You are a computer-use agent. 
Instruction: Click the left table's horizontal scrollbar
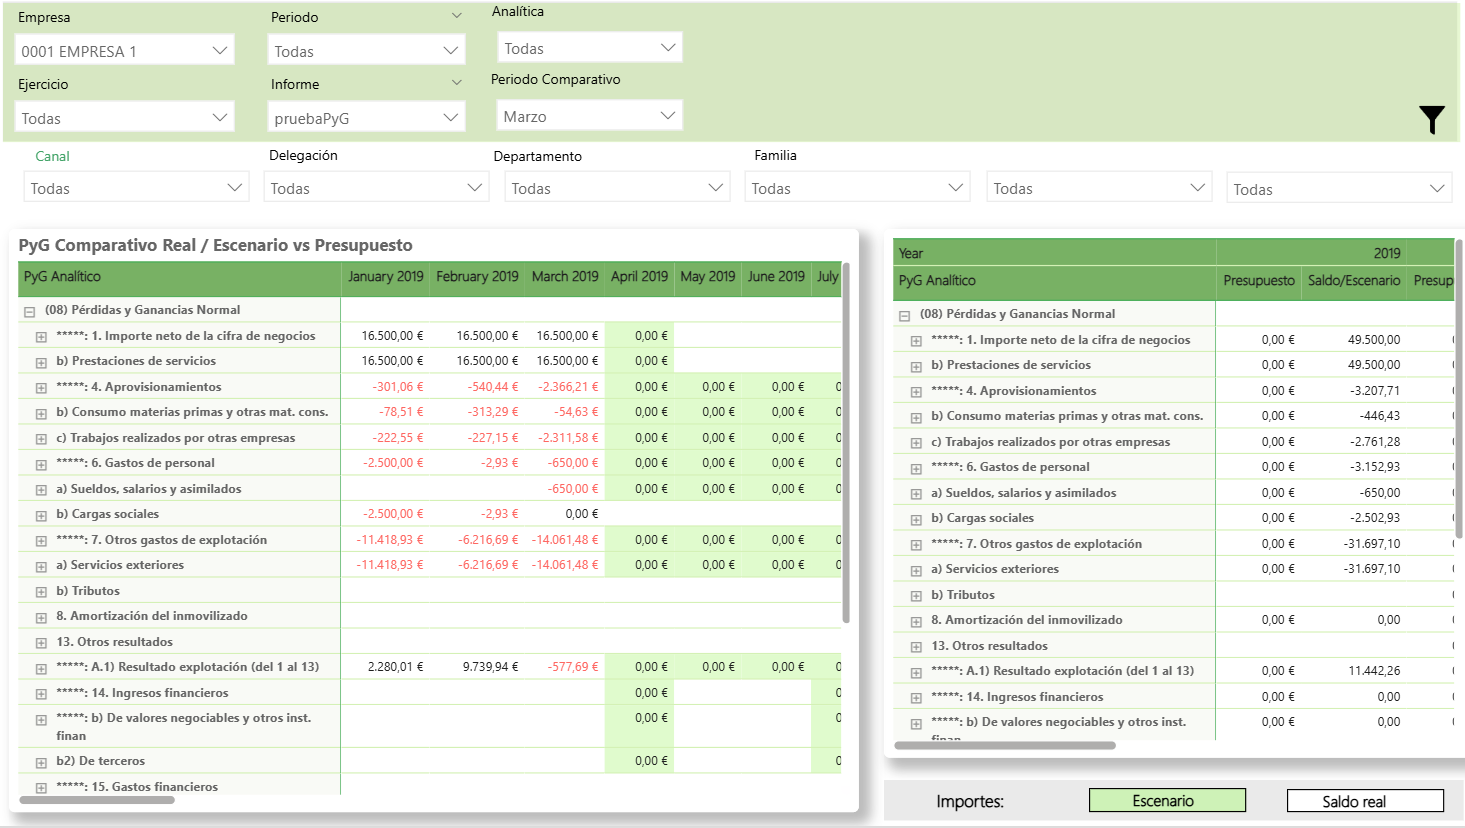pyautogui.click(x=98, y=800)
